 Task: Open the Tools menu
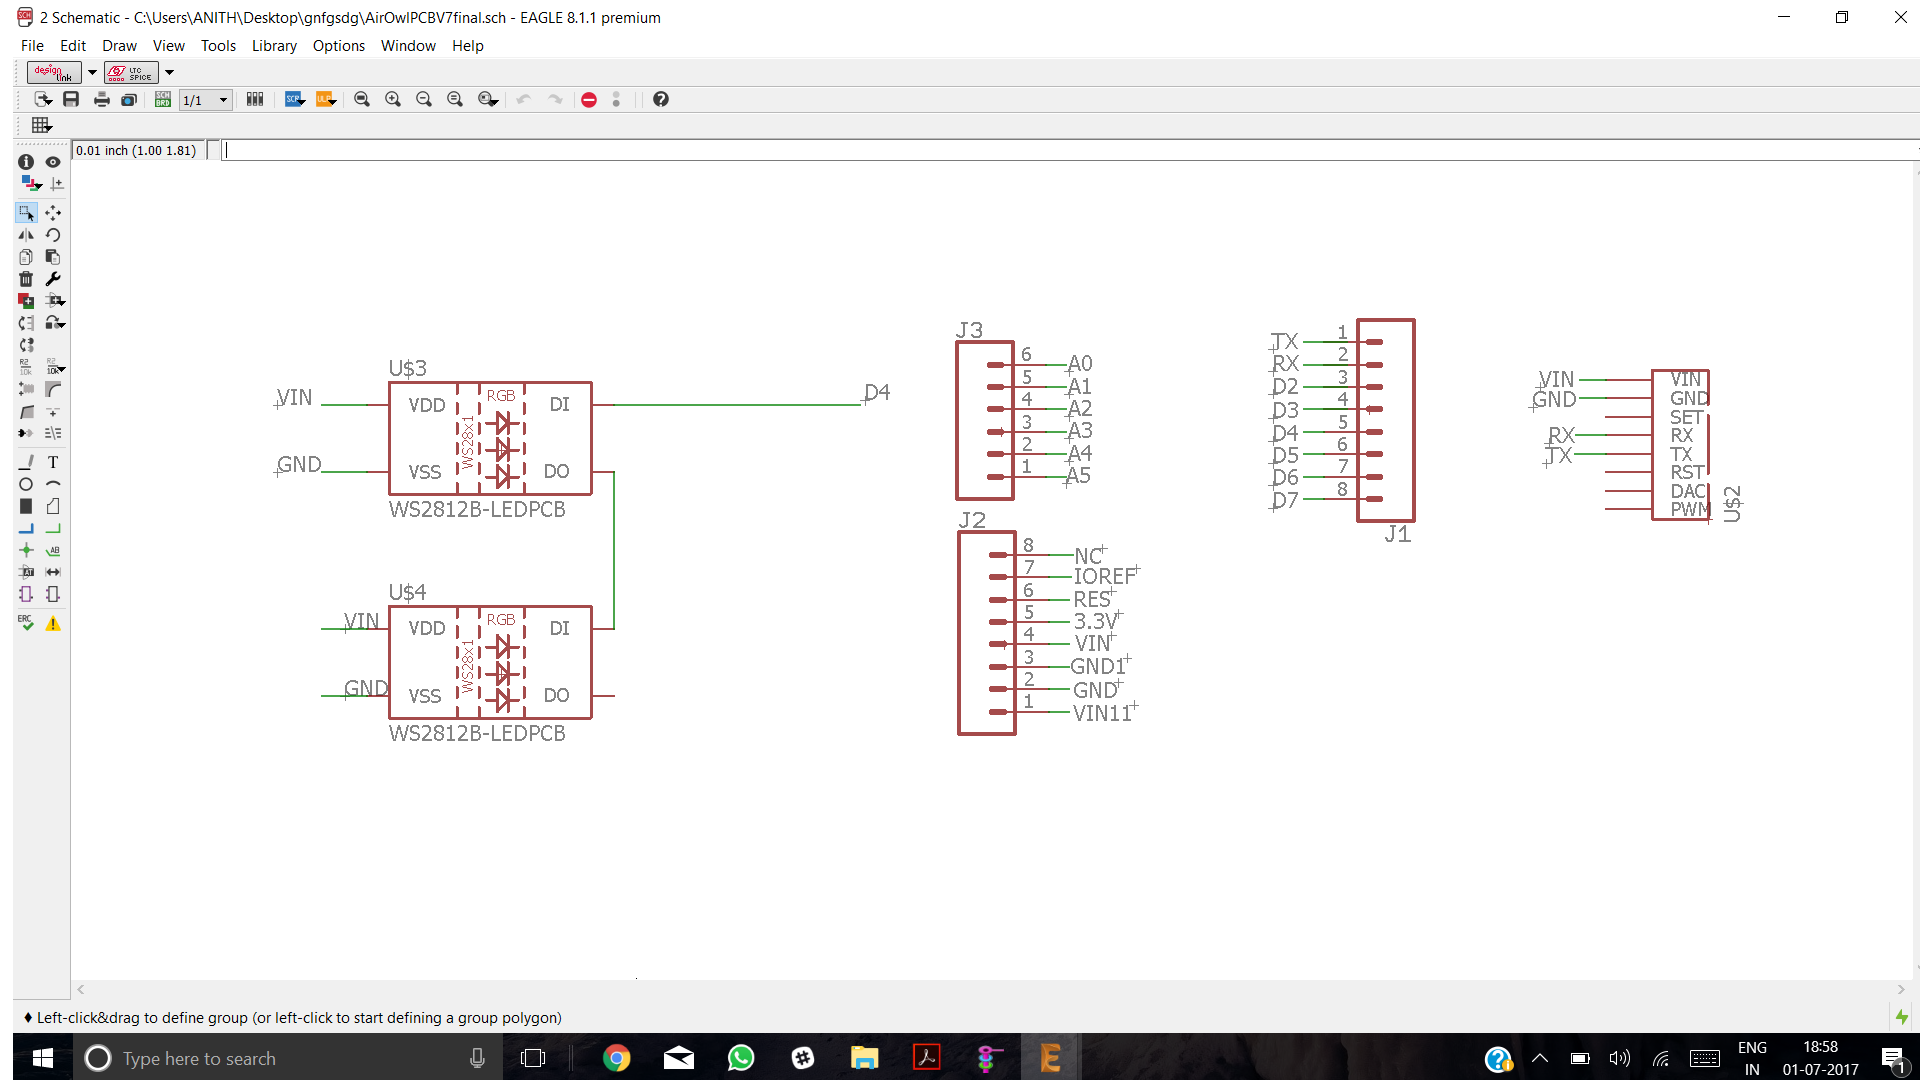(x=218, y=46)
